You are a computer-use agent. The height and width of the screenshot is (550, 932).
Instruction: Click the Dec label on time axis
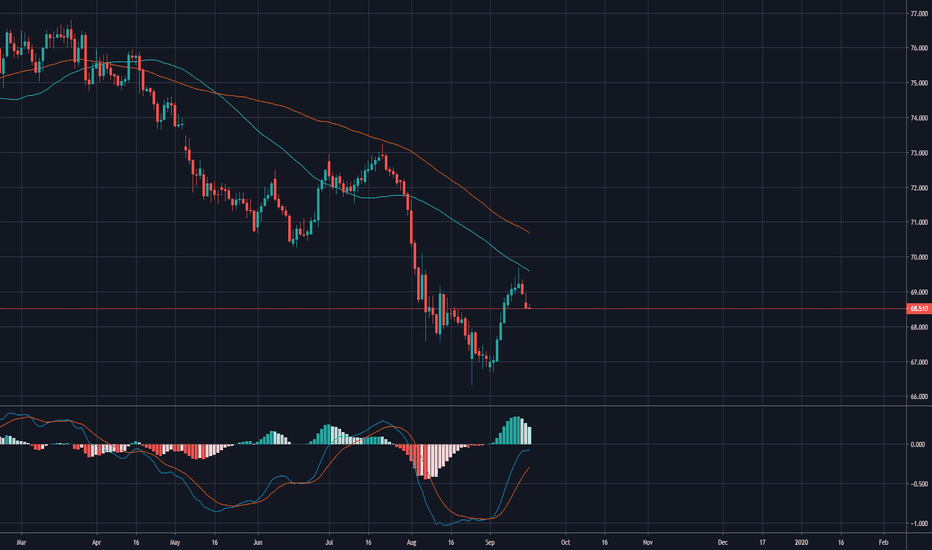(x=723, y=542)
